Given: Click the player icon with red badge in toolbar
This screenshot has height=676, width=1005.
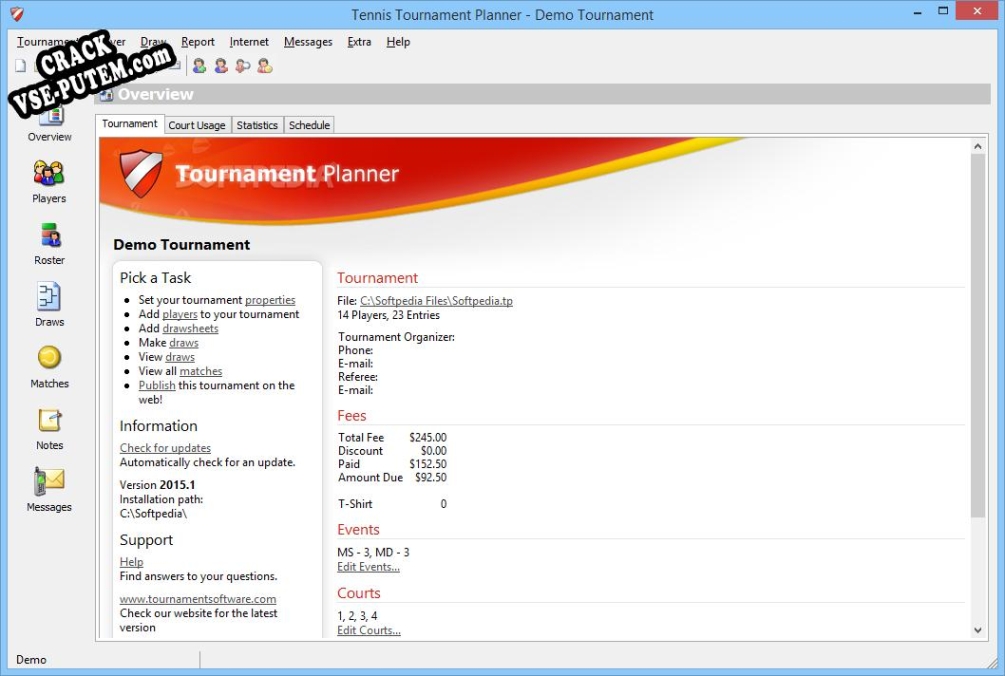Looking at the screenshot, I should (x=221, y=65).
